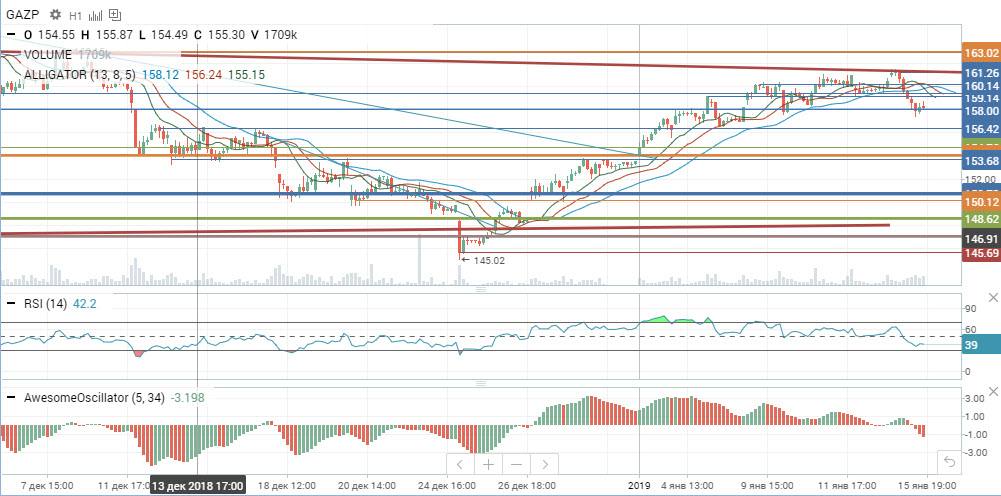Click the 163.02 orange price label

point(981,52)
